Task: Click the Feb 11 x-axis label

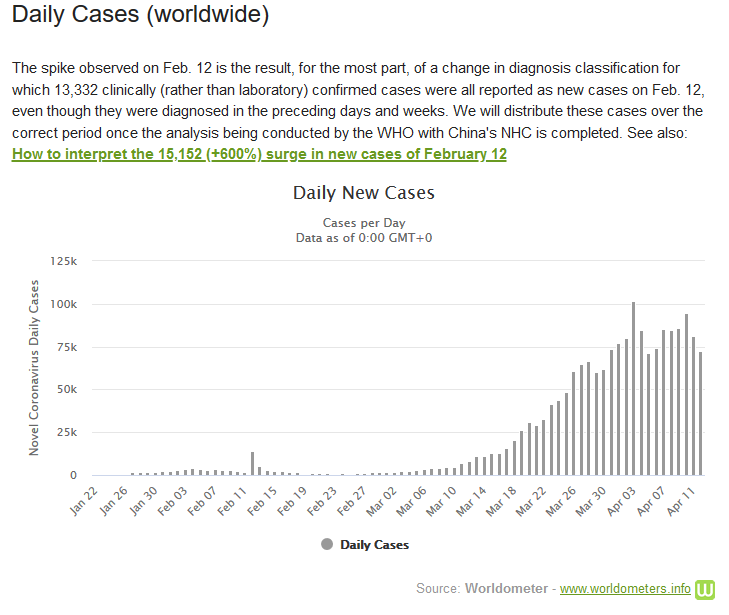Action: [234, 502]
